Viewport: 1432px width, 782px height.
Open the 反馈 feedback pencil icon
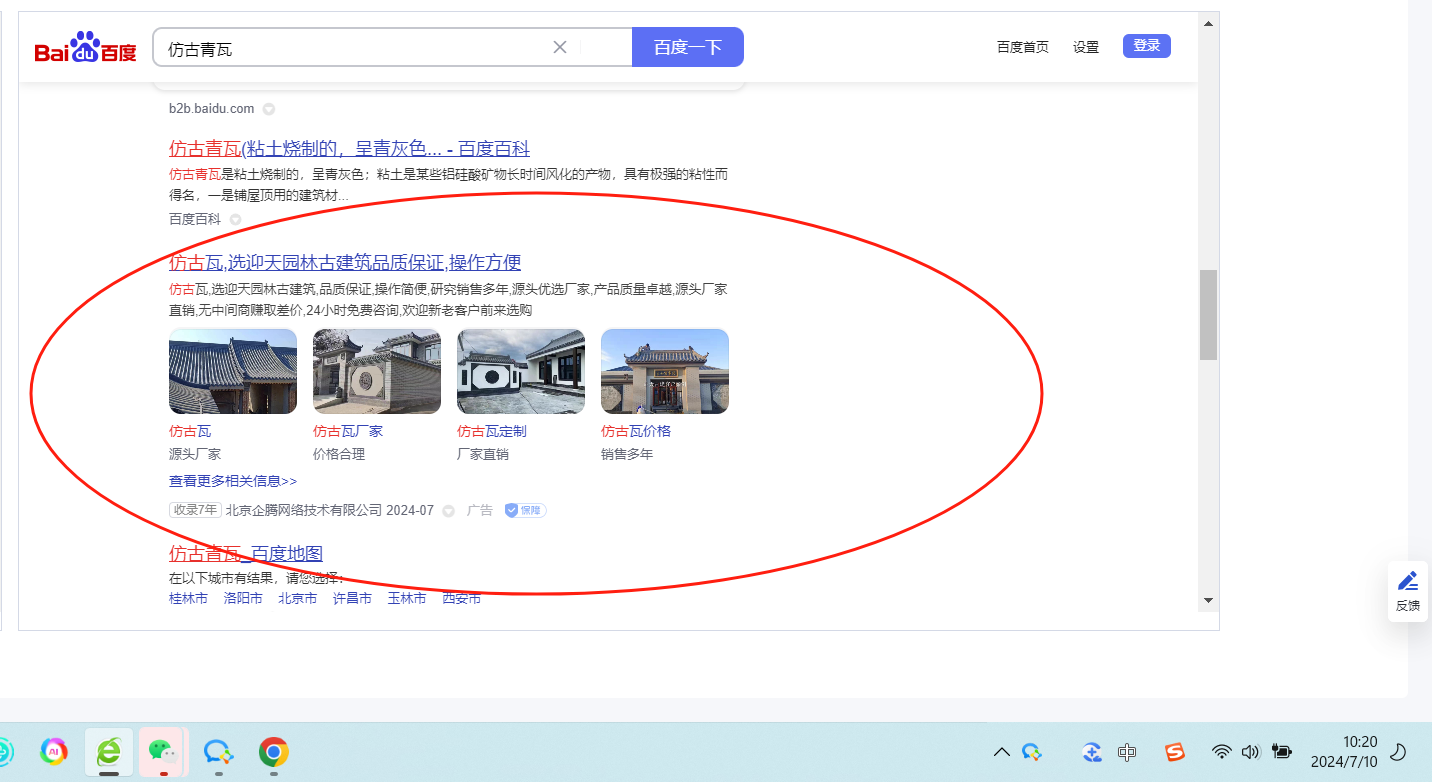[1408, 581]
